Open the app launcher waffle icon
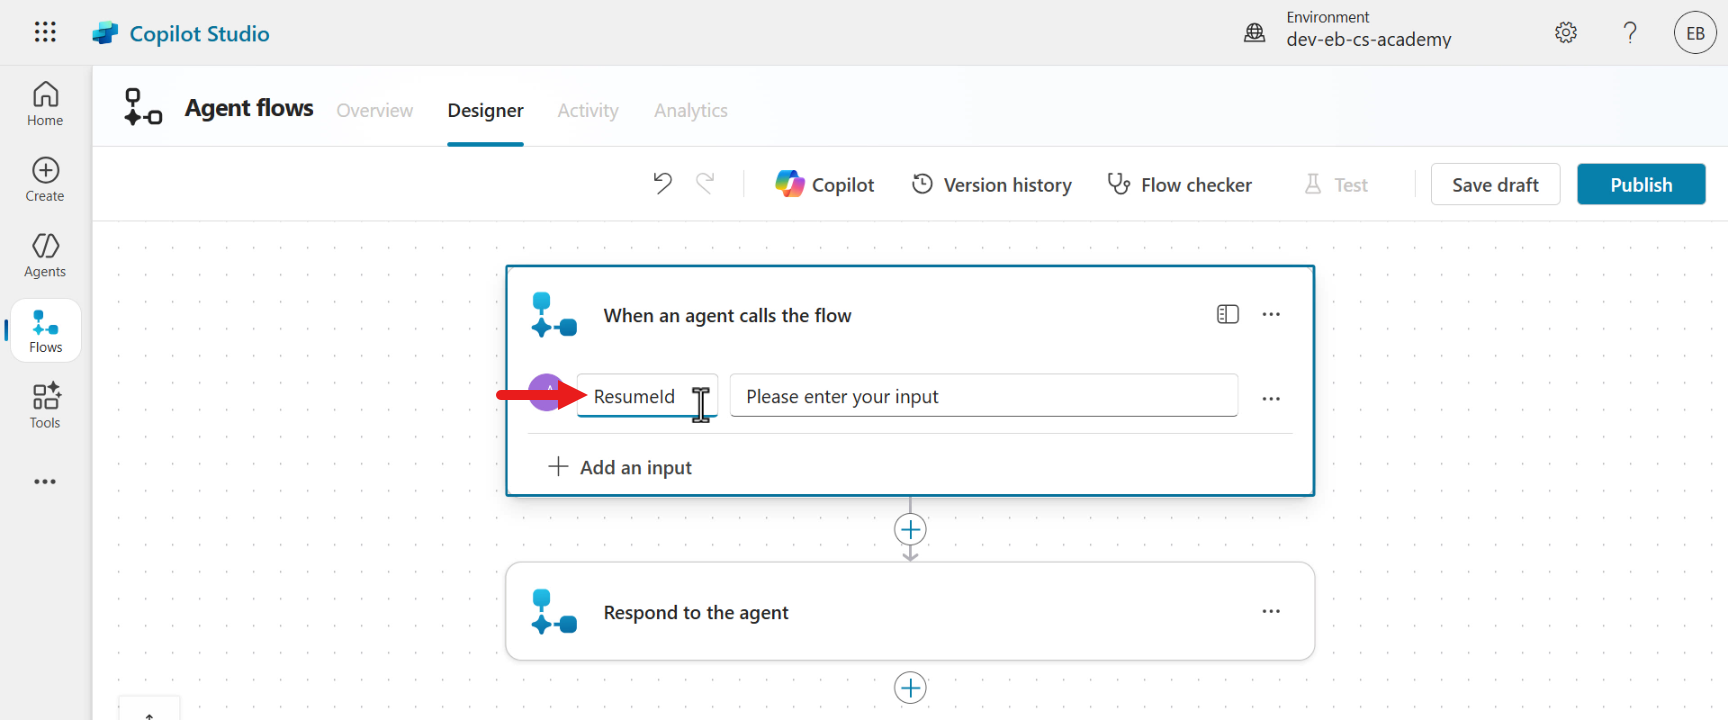Image resolution: width=1728 pixels, height=720 pixels. pyautogui.click(x=45, y=32)
